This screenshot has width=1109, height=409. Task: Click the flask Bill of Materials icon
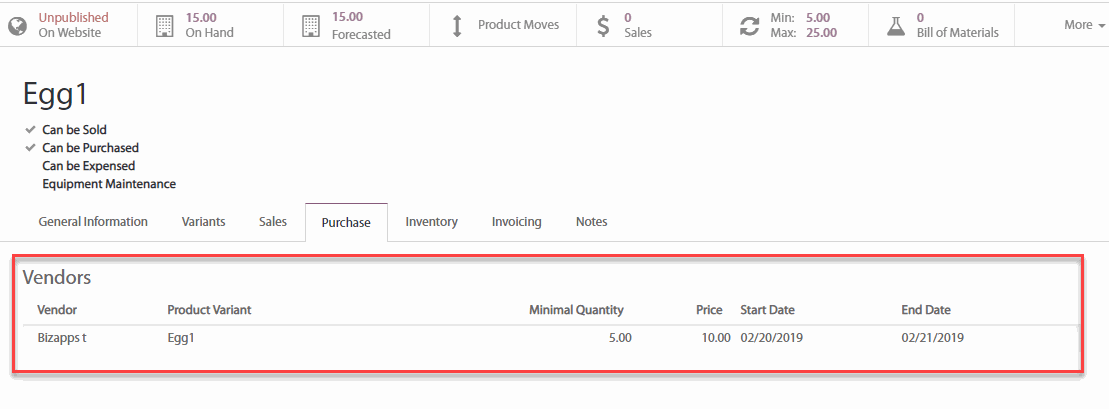pos(896,25)
